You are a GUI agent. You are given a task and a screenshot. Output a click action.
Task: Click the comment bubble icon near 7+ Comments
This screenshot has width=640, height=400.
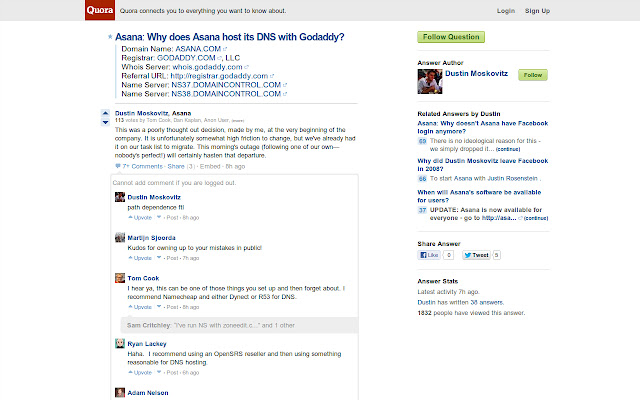click(x=118, y=166)
